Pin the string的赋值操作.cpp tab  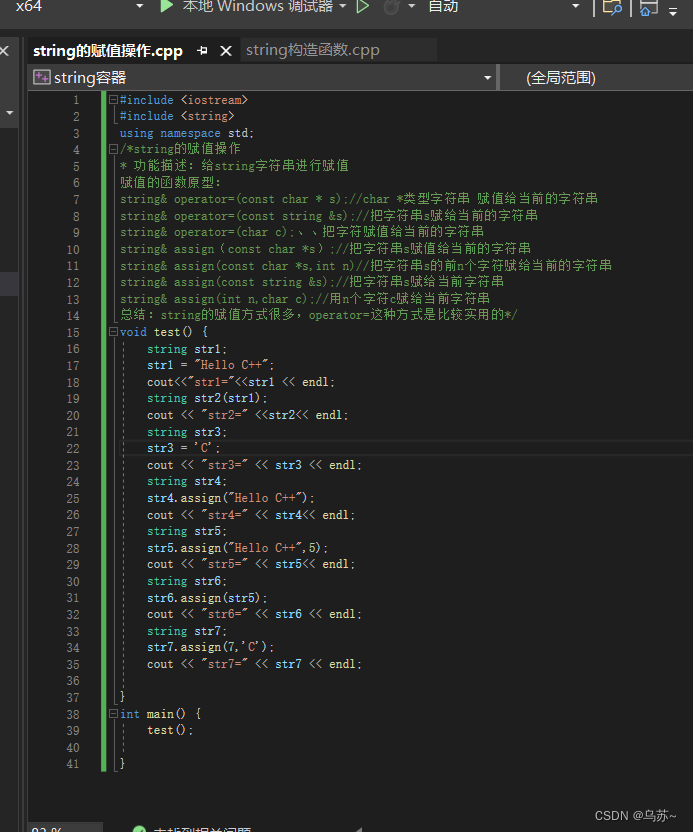(x=202, y=50)
